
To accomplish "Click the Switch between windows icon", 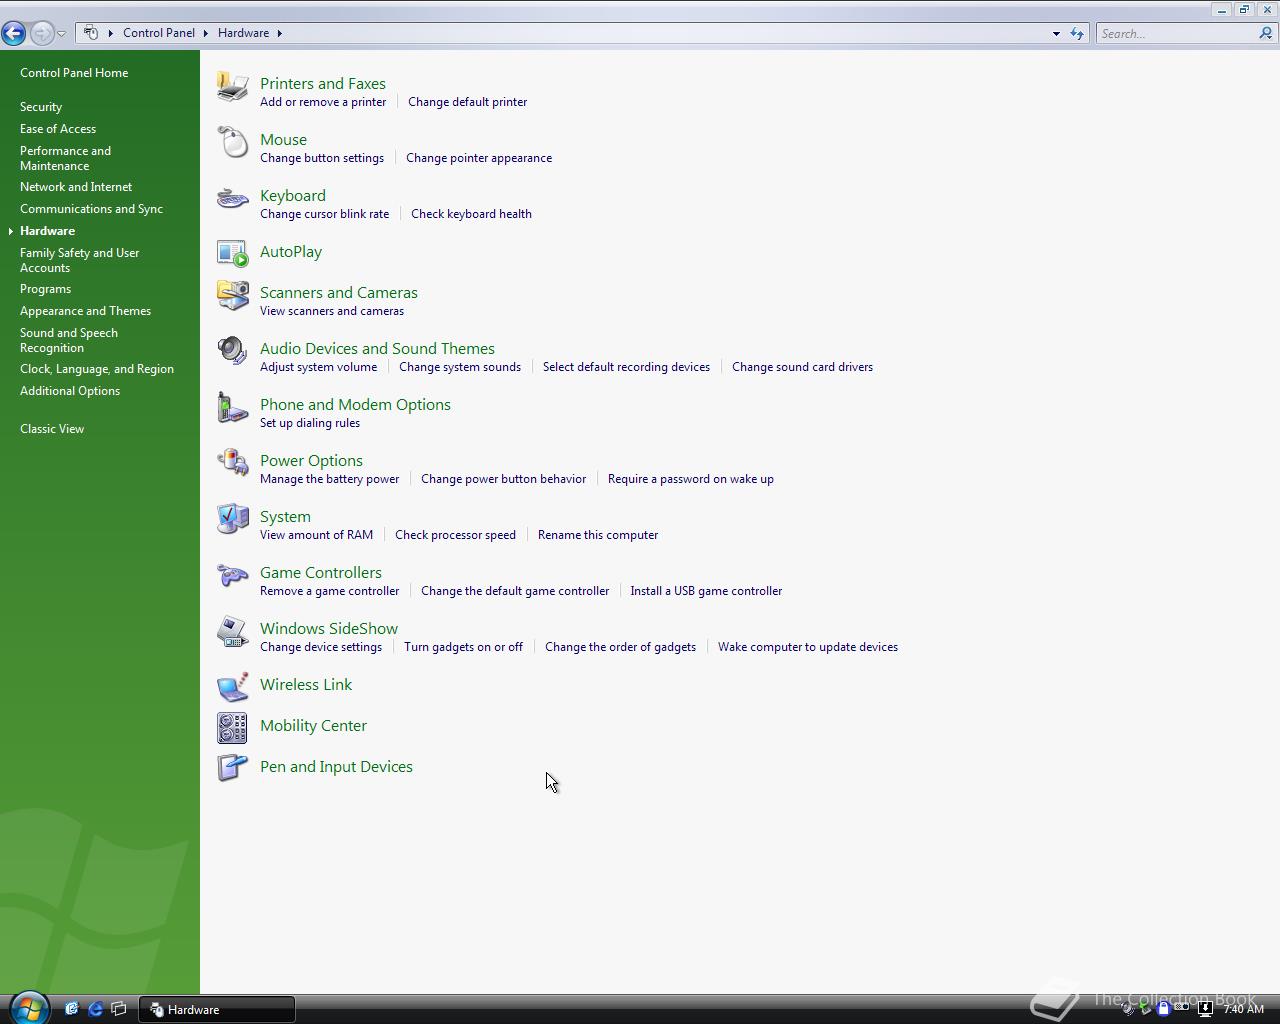I will tap(119, 1009).
